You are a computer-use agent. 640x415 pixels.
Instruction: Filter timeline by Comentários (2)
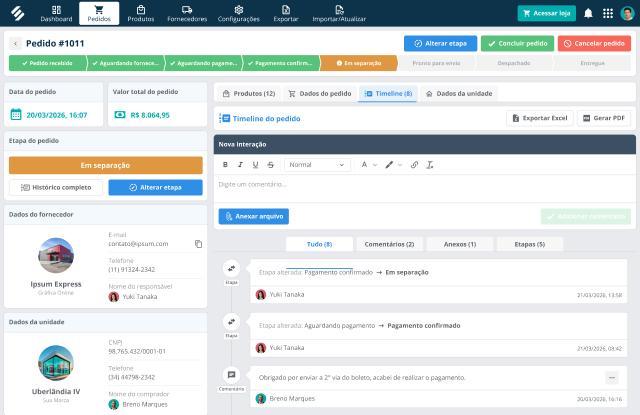[389, 244]
